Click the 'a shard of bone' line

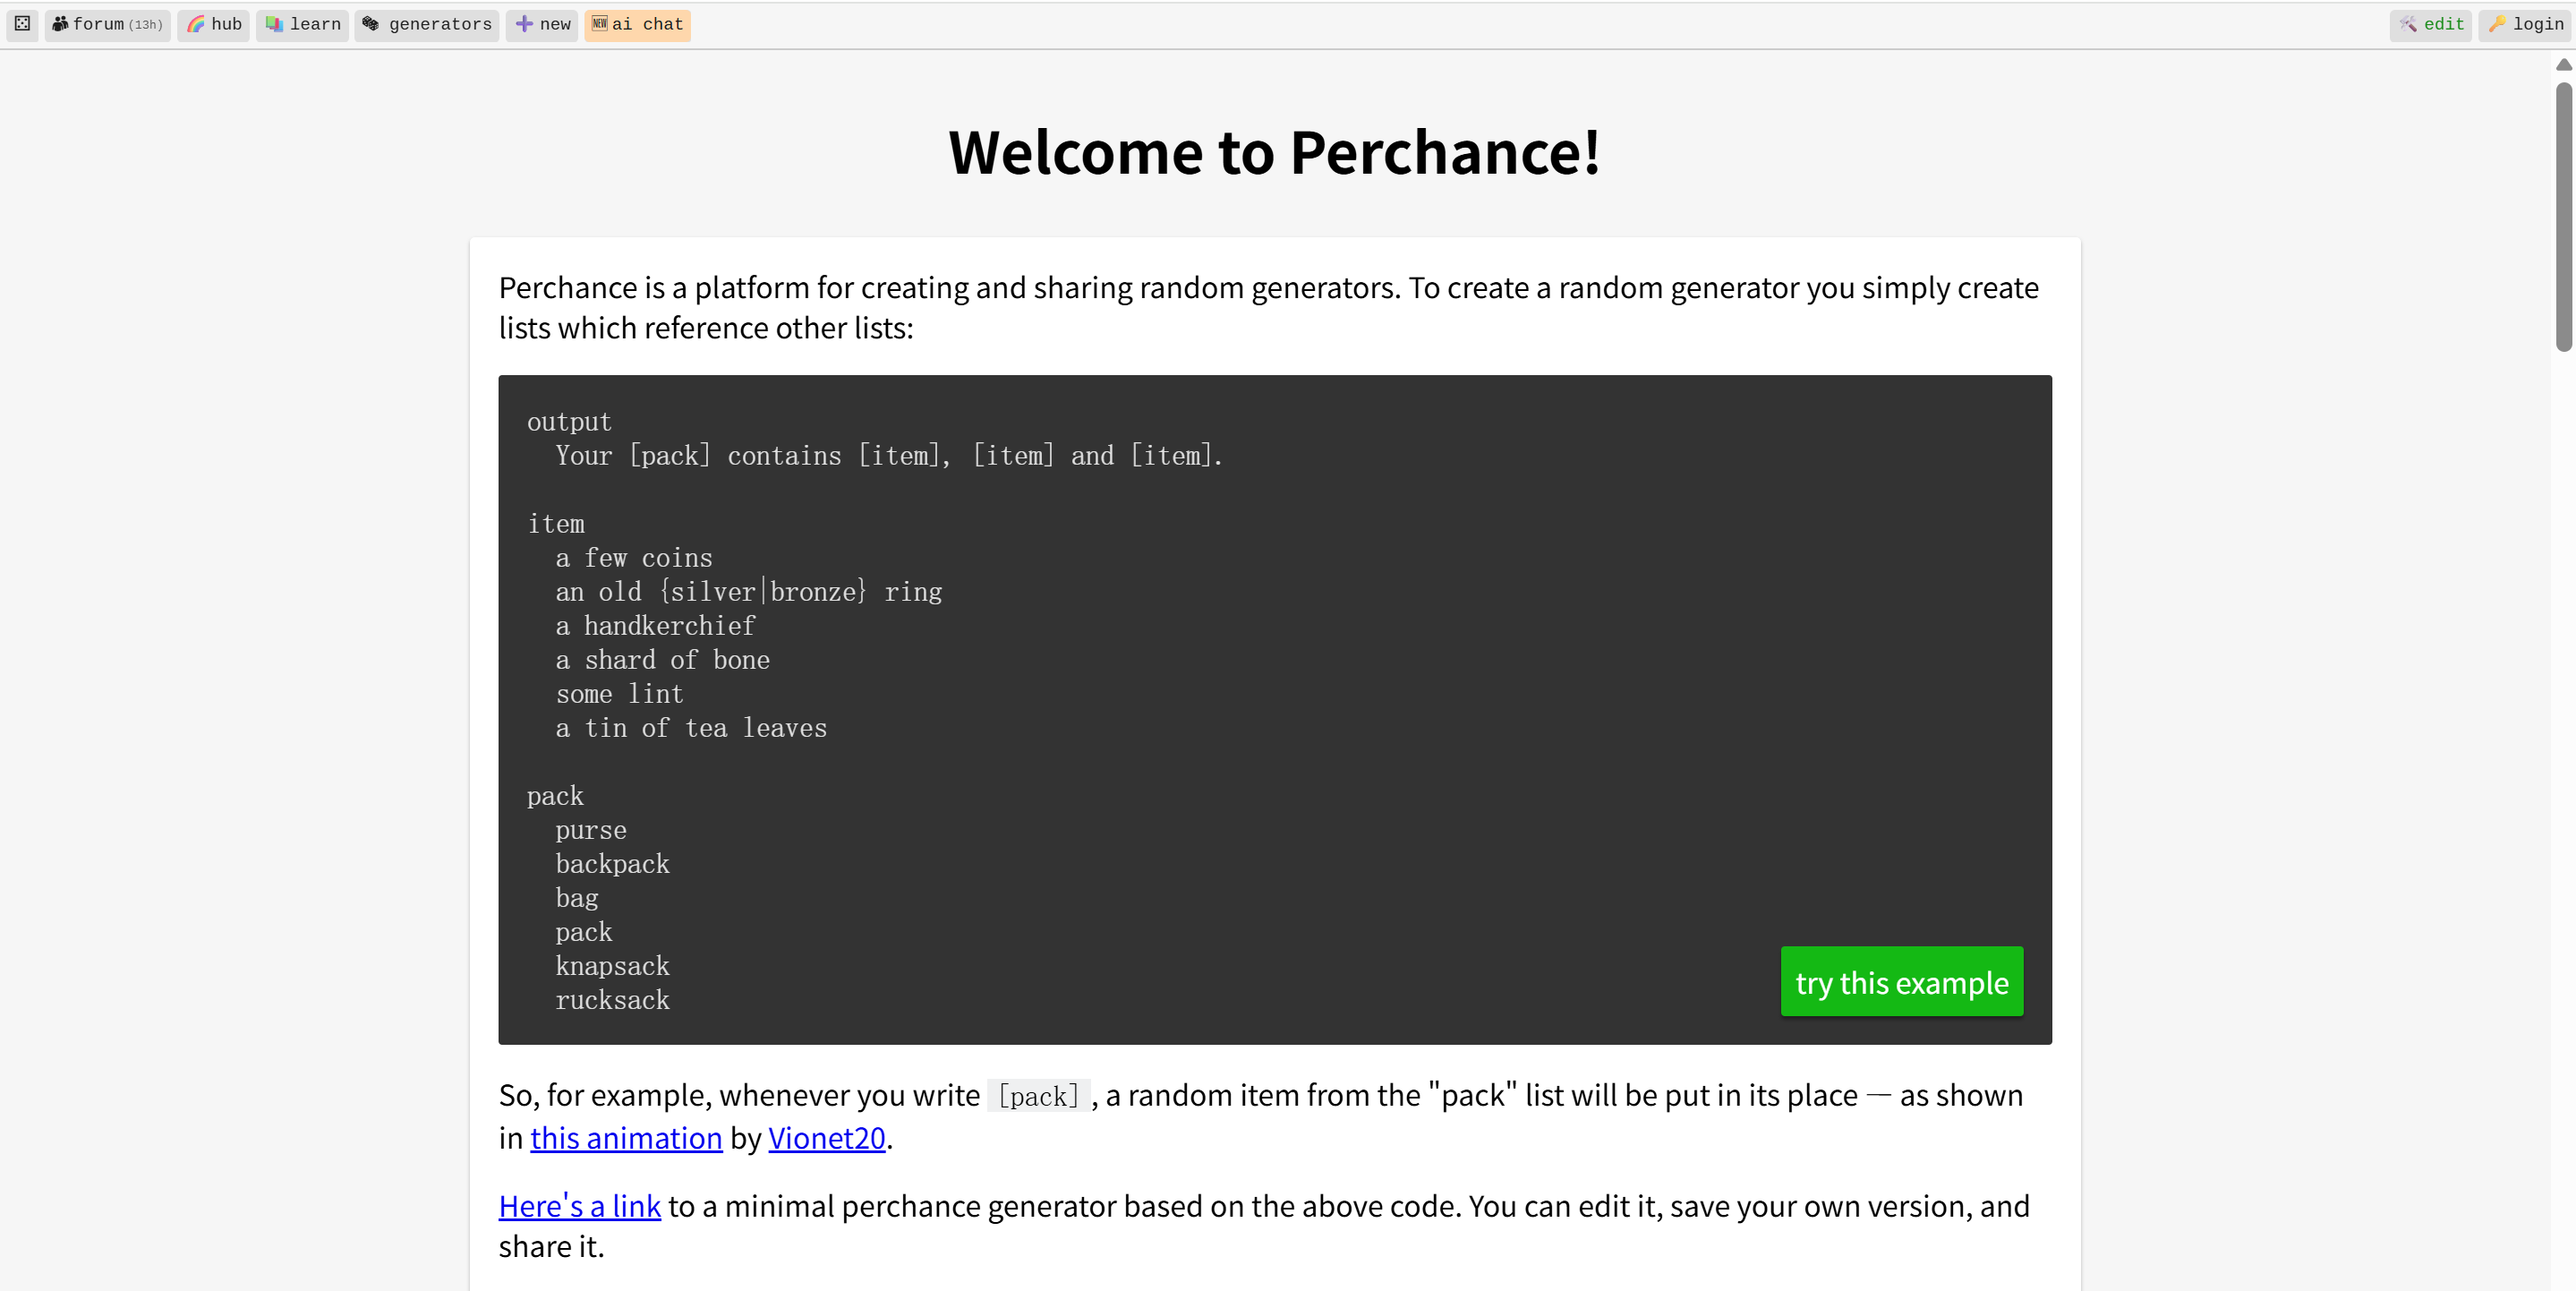coord(662,660)
